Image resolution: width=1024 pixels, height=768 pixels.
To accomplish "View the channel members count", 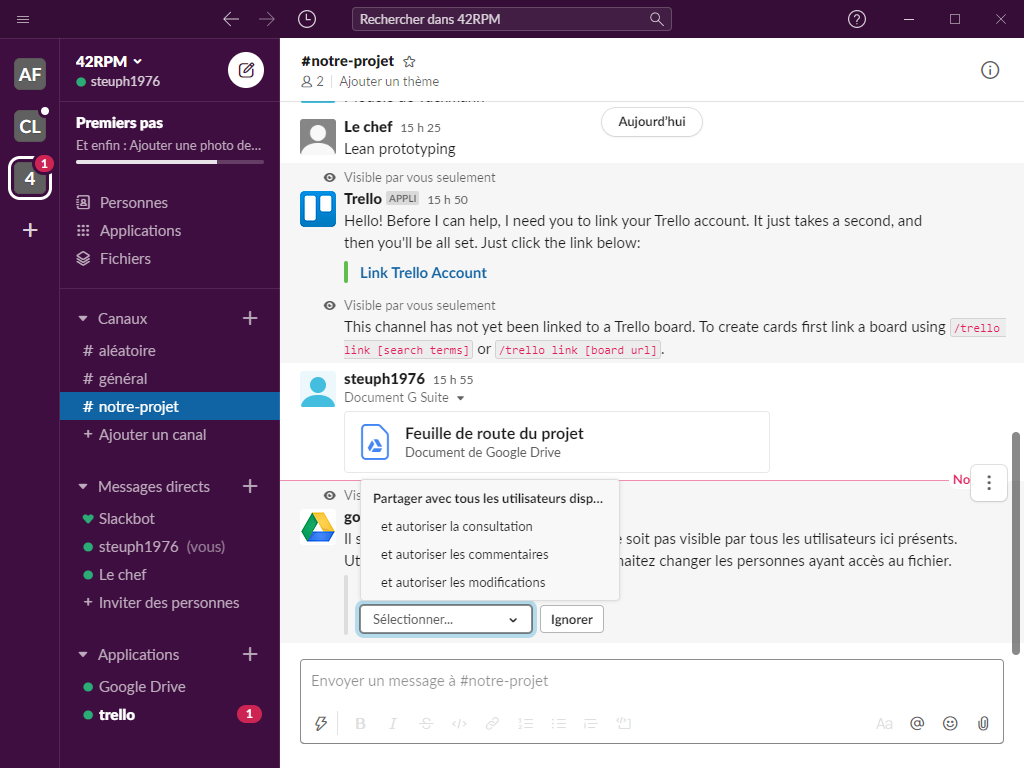I will point(312,82).
